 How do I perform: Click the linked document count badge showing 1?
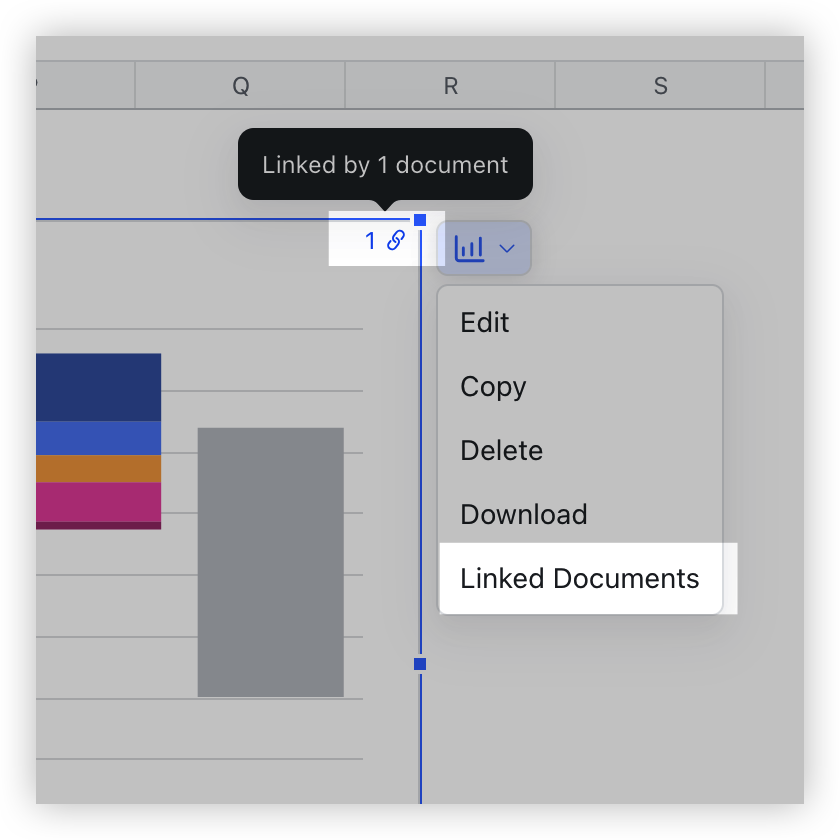(371, 241)
